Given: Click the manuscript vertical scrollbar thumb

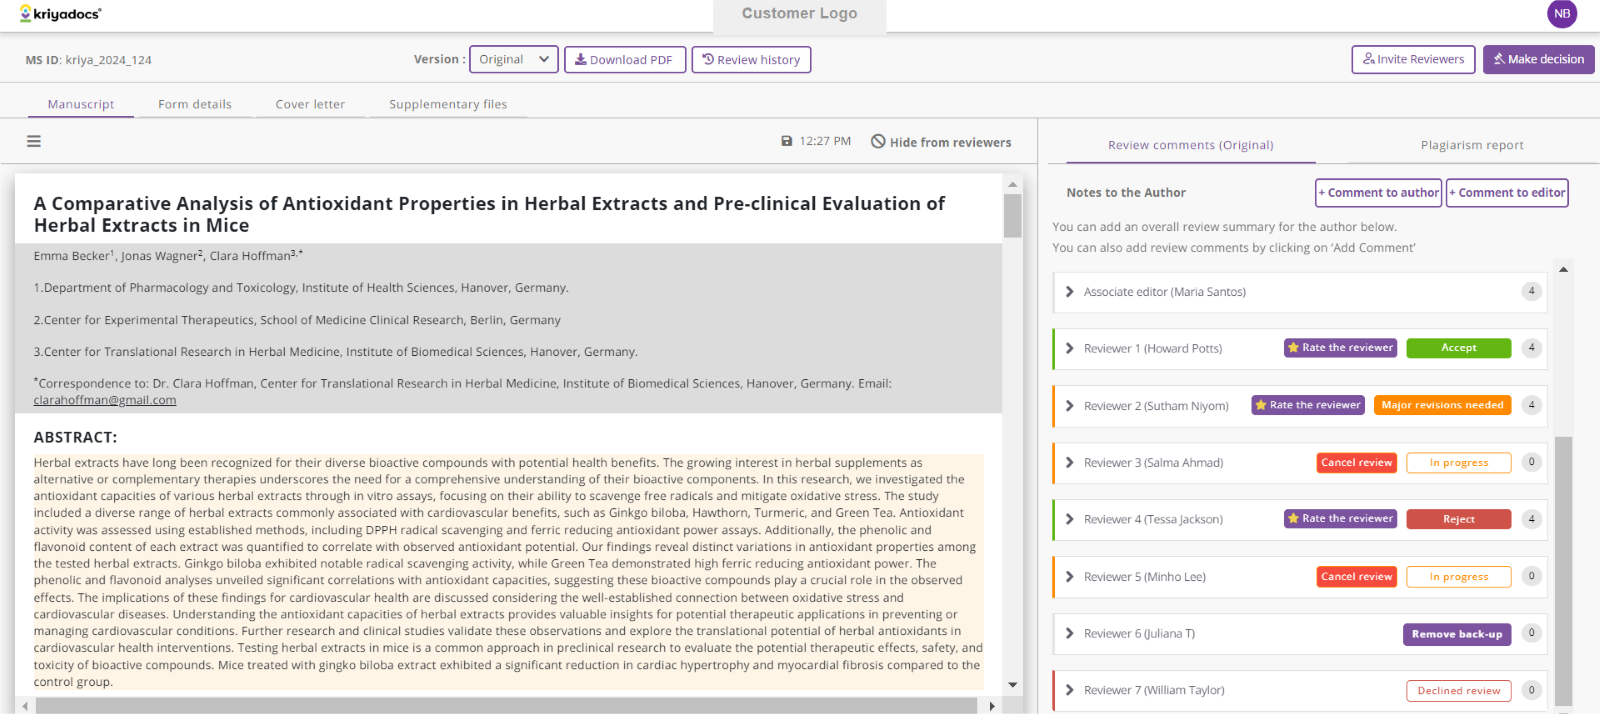Looking at the screenshot, I should coord(1012,215).
